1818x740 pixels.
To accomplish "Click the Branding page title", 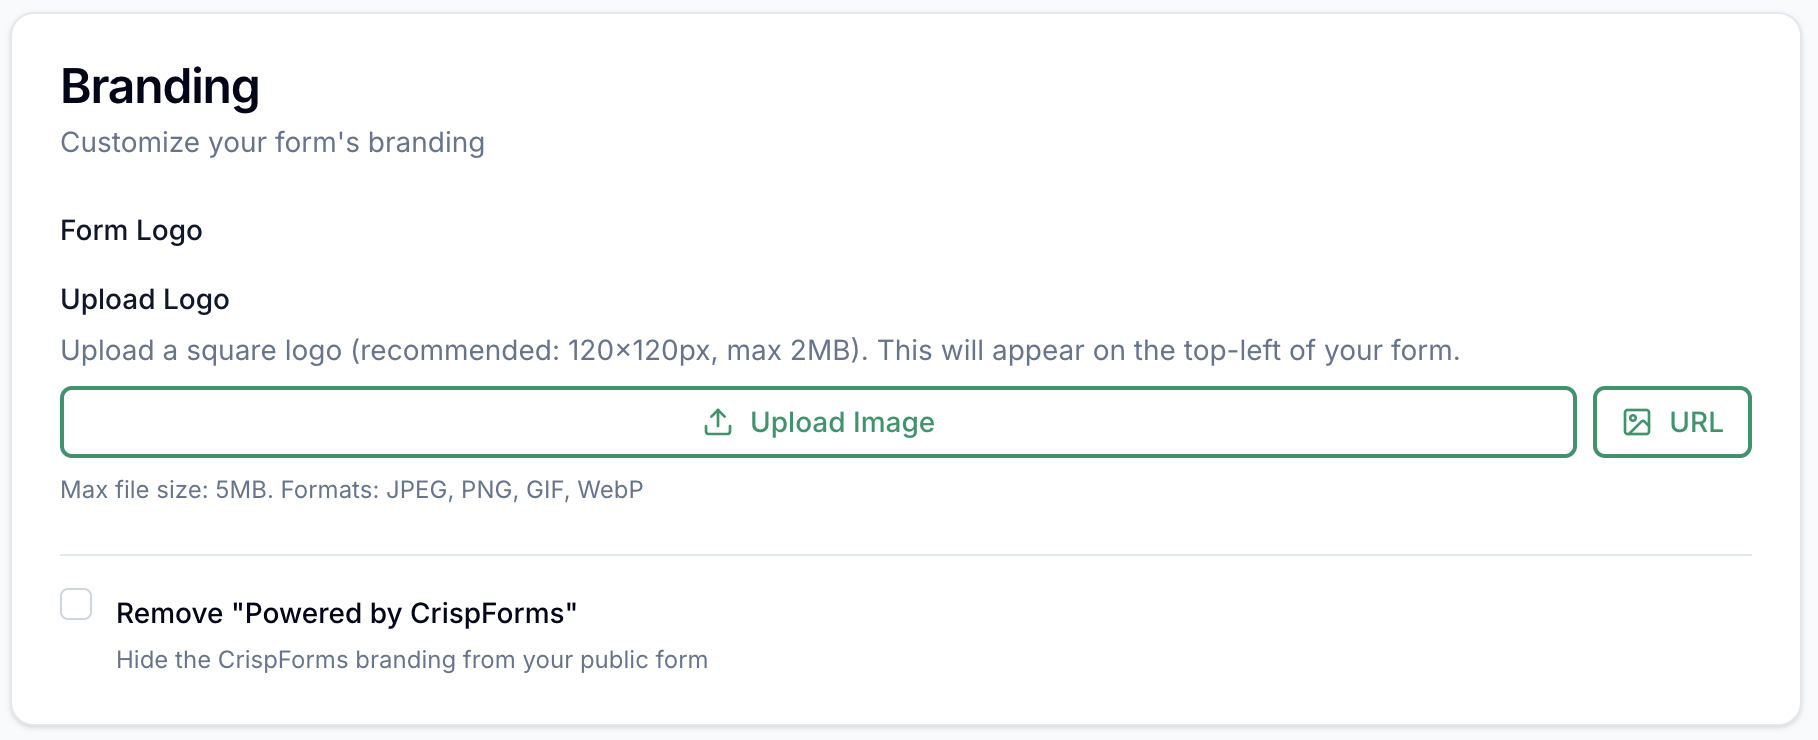I will click(160, 86).
